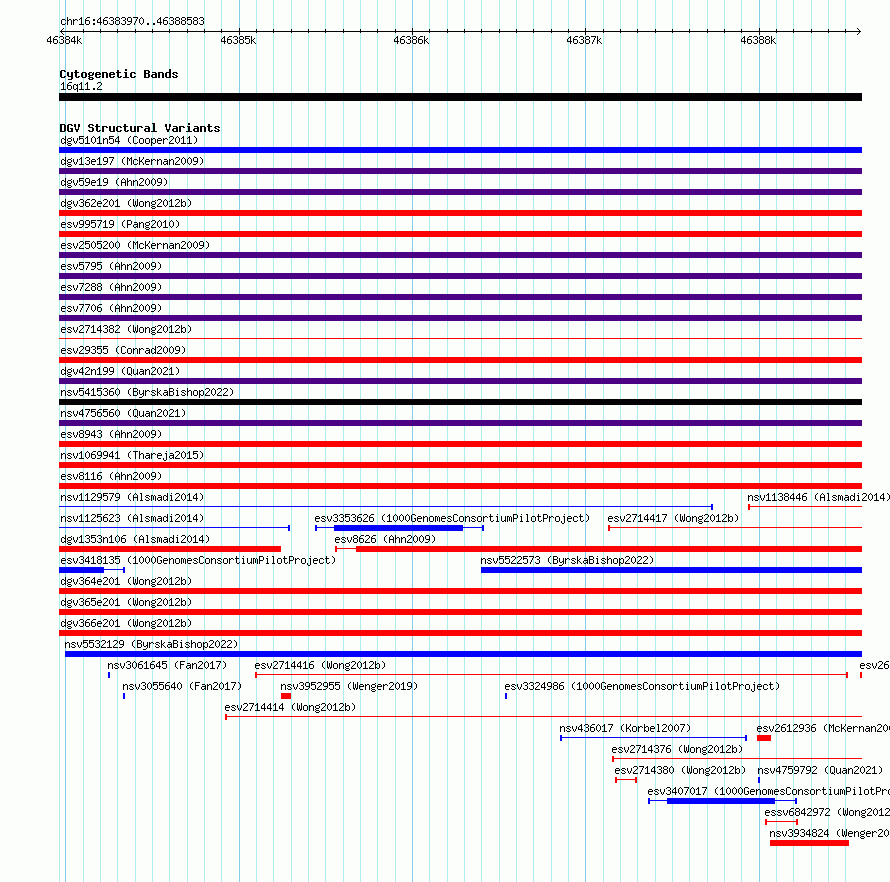Select dgv1353n106 (Alsmadi2014) label

point(135,539)
